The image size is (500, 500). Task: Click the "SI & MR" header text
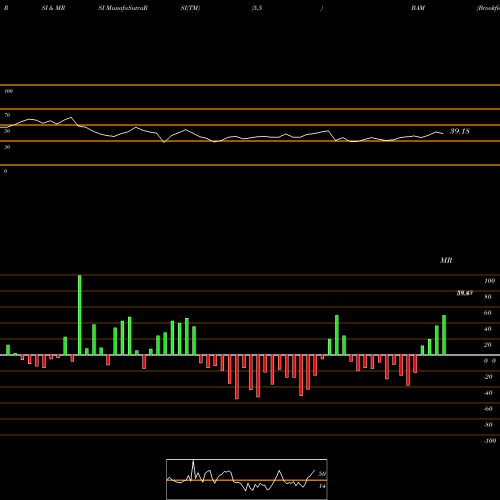(53, 8)
